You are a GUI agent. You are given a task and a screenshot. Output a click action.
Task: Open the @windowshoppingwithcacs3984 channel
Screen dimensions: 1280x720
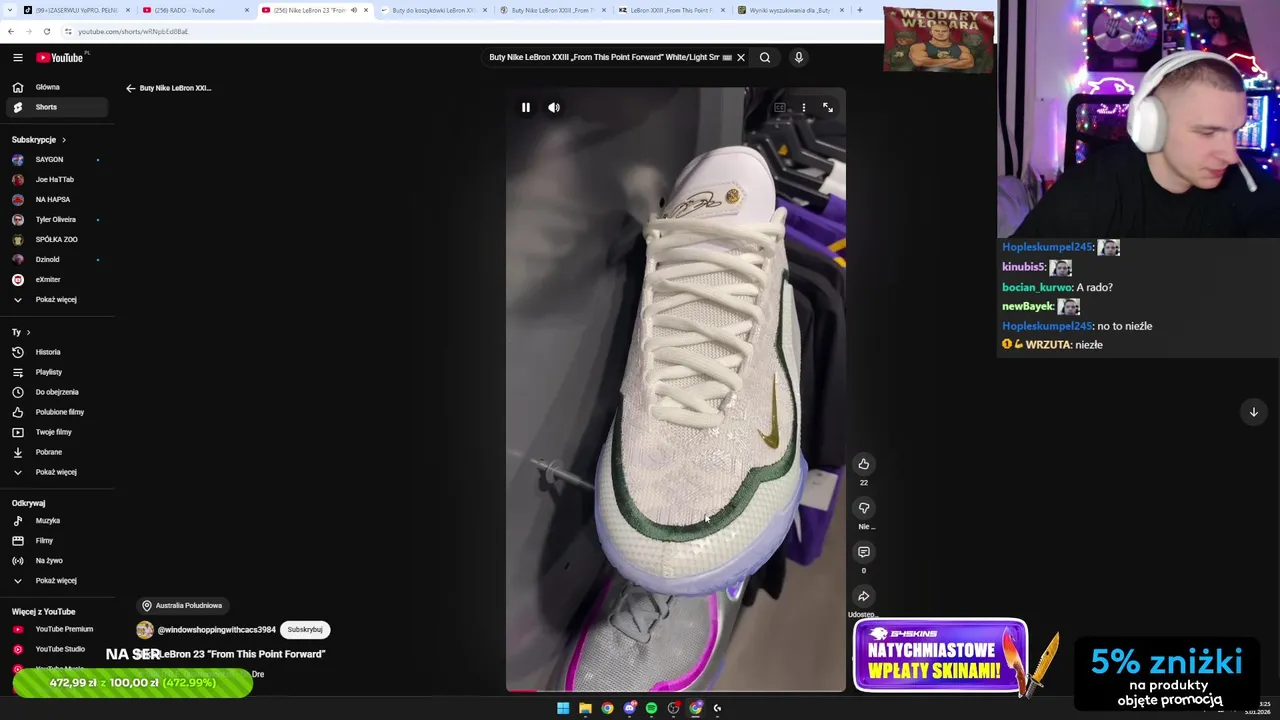[216, 630]
